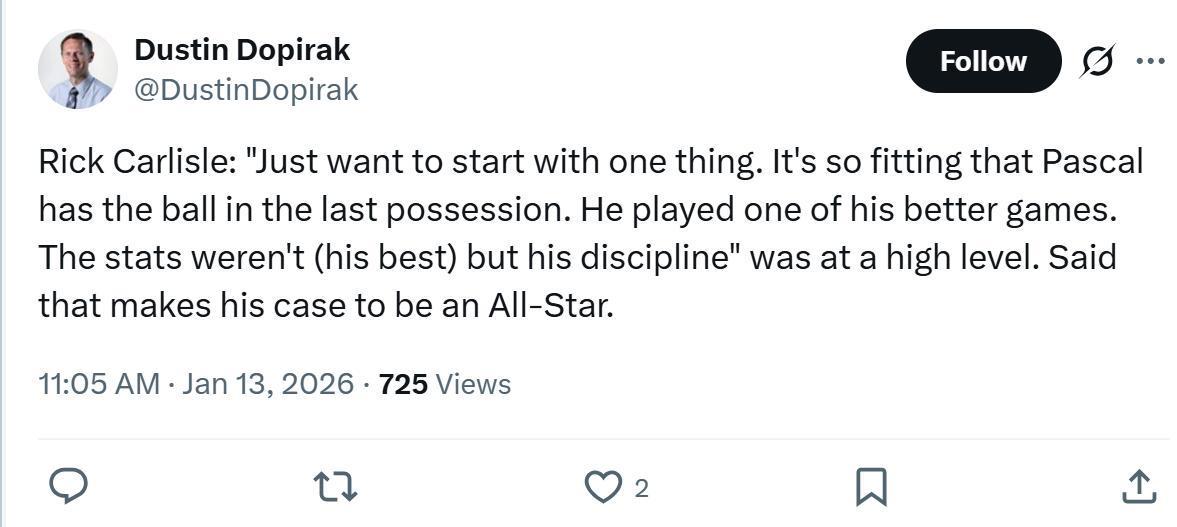
Task: View the 725 Views analytics count
Action: click(x=445, y=384)
